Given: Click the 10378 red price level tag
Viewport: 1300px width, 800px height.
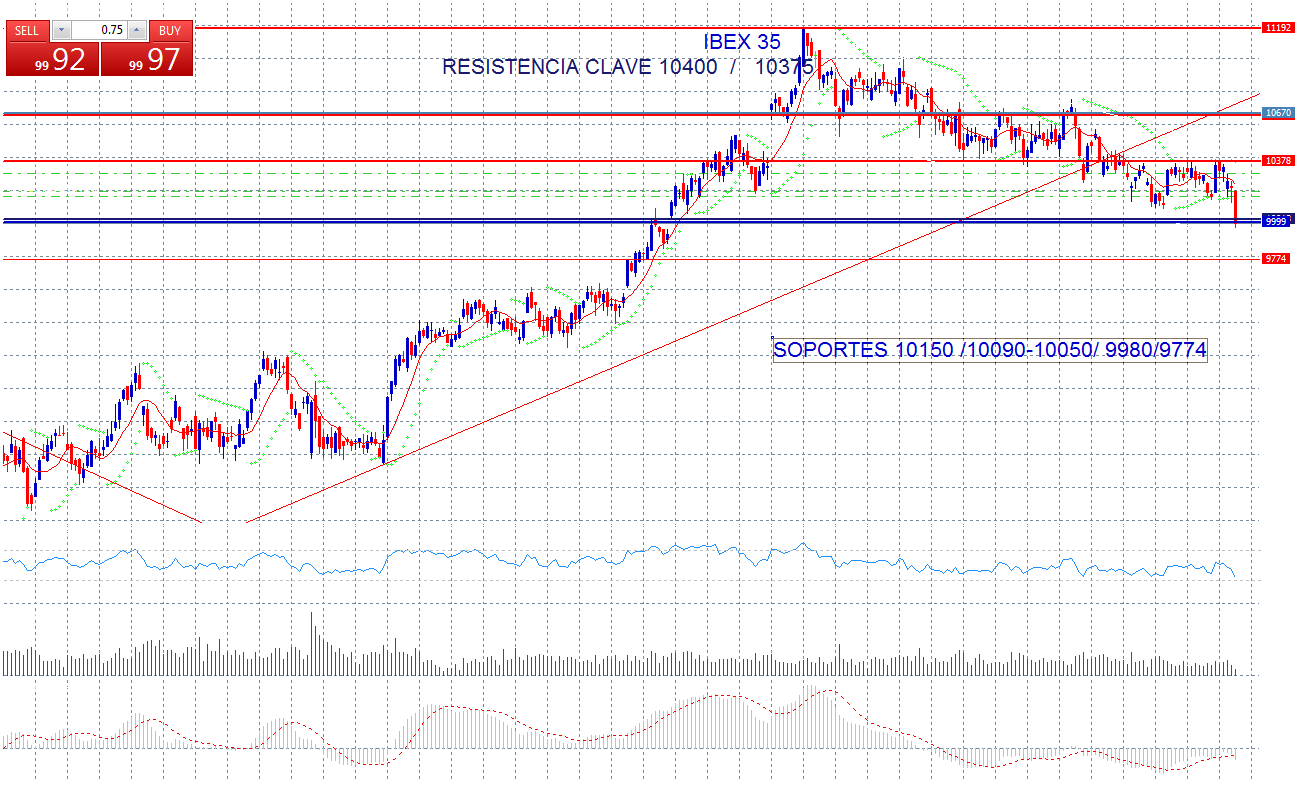Looking at the screenshot, I should pyautogui.click(x=1277, y=160).
